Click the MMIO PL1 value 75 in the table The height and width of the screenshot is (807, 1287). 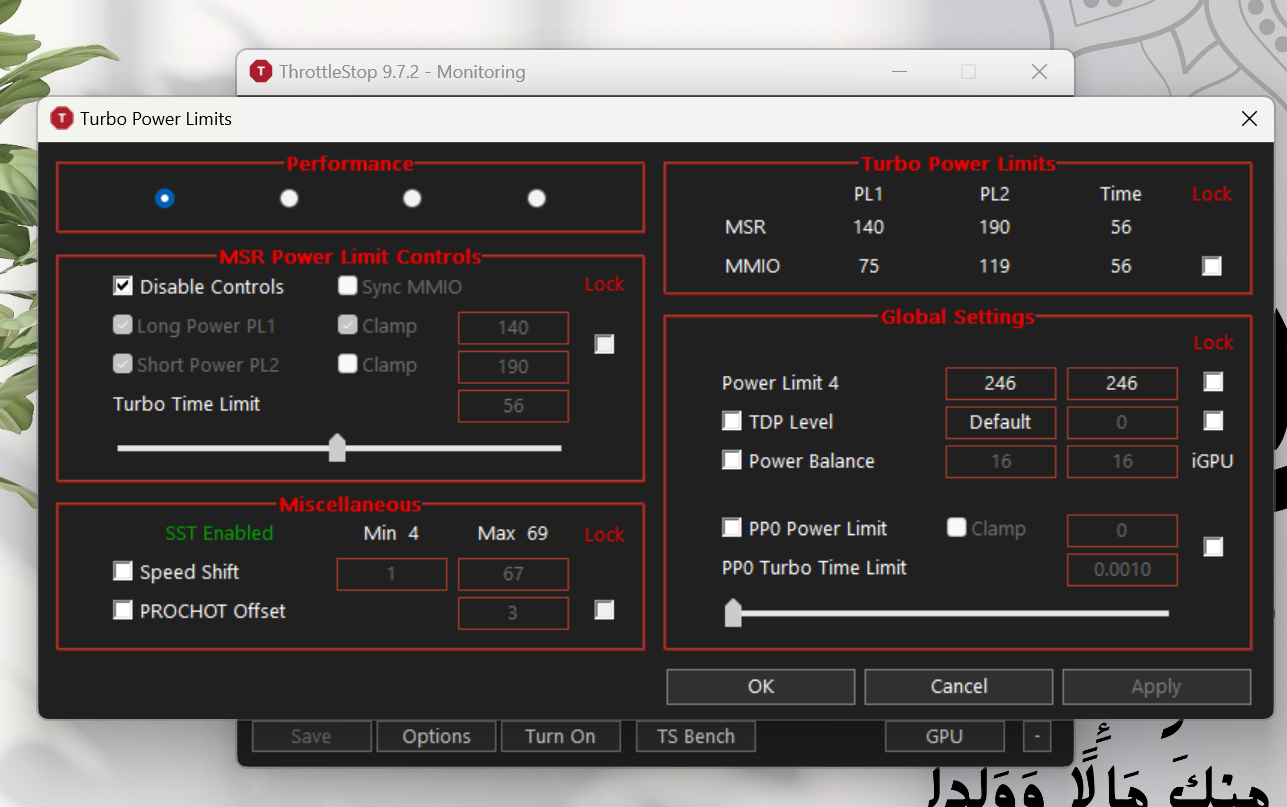(x=868, y=266)
